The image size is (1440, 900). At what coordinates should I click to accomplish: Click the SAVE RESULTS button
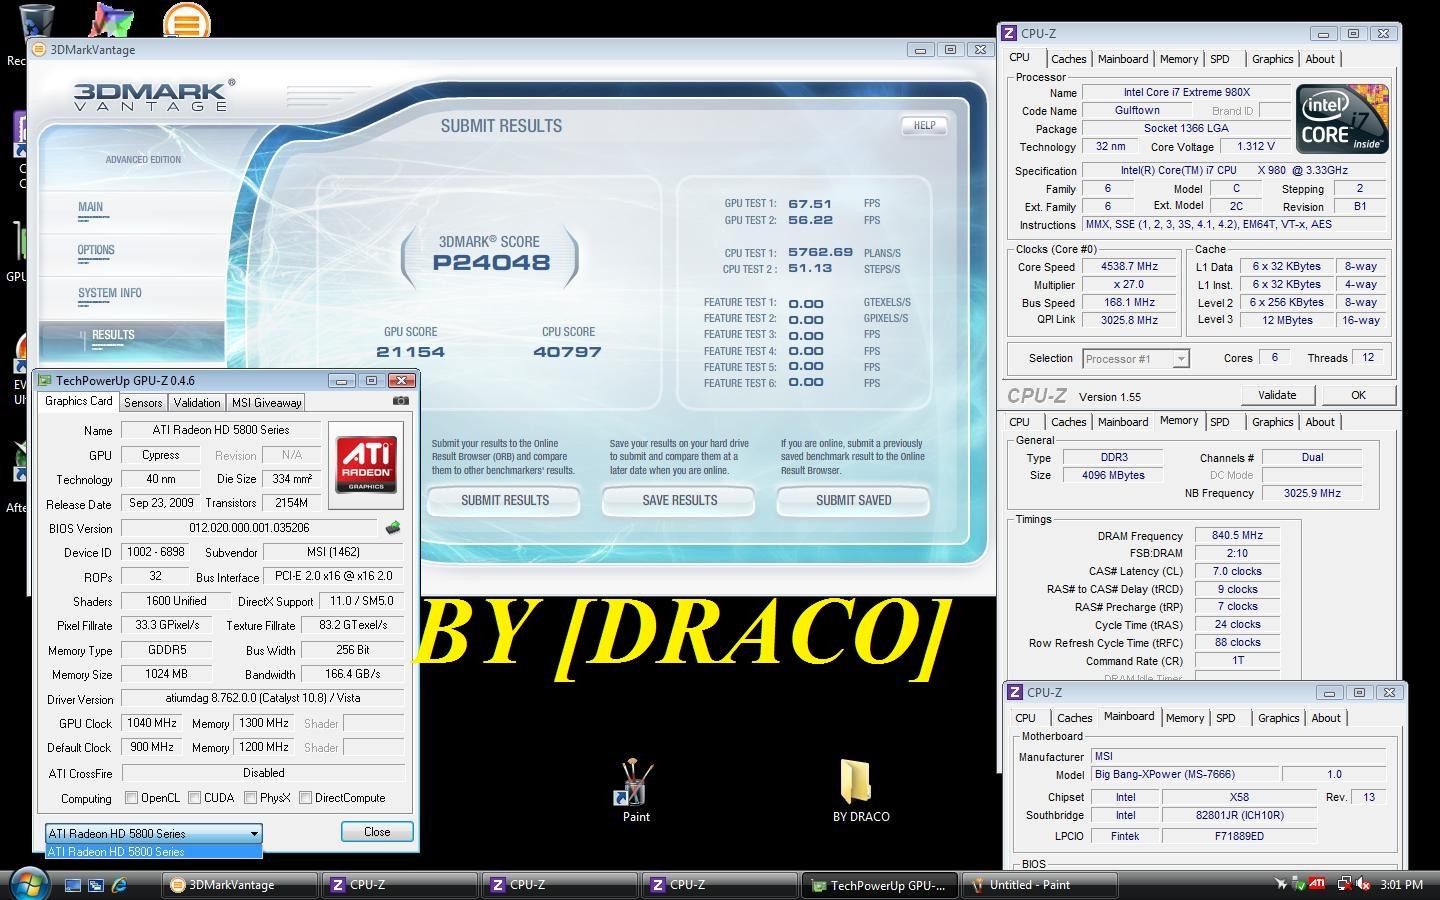click(x=679, y=501)
